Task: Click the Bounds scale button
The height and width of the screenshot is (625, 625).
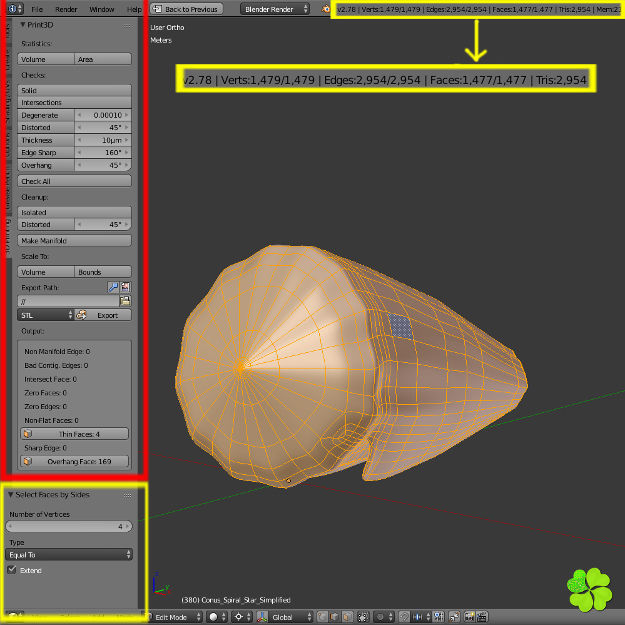Action: (x=103, y=272)
